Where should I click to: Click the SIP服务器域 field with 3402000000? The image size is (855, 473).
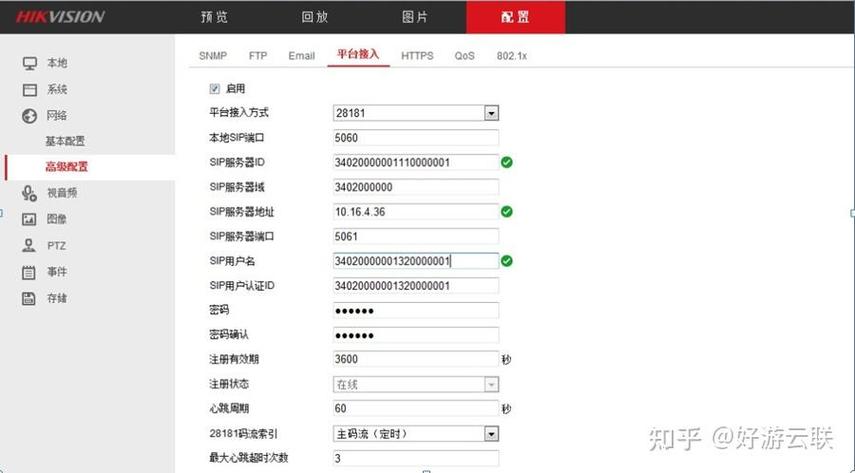coord(416,187)
